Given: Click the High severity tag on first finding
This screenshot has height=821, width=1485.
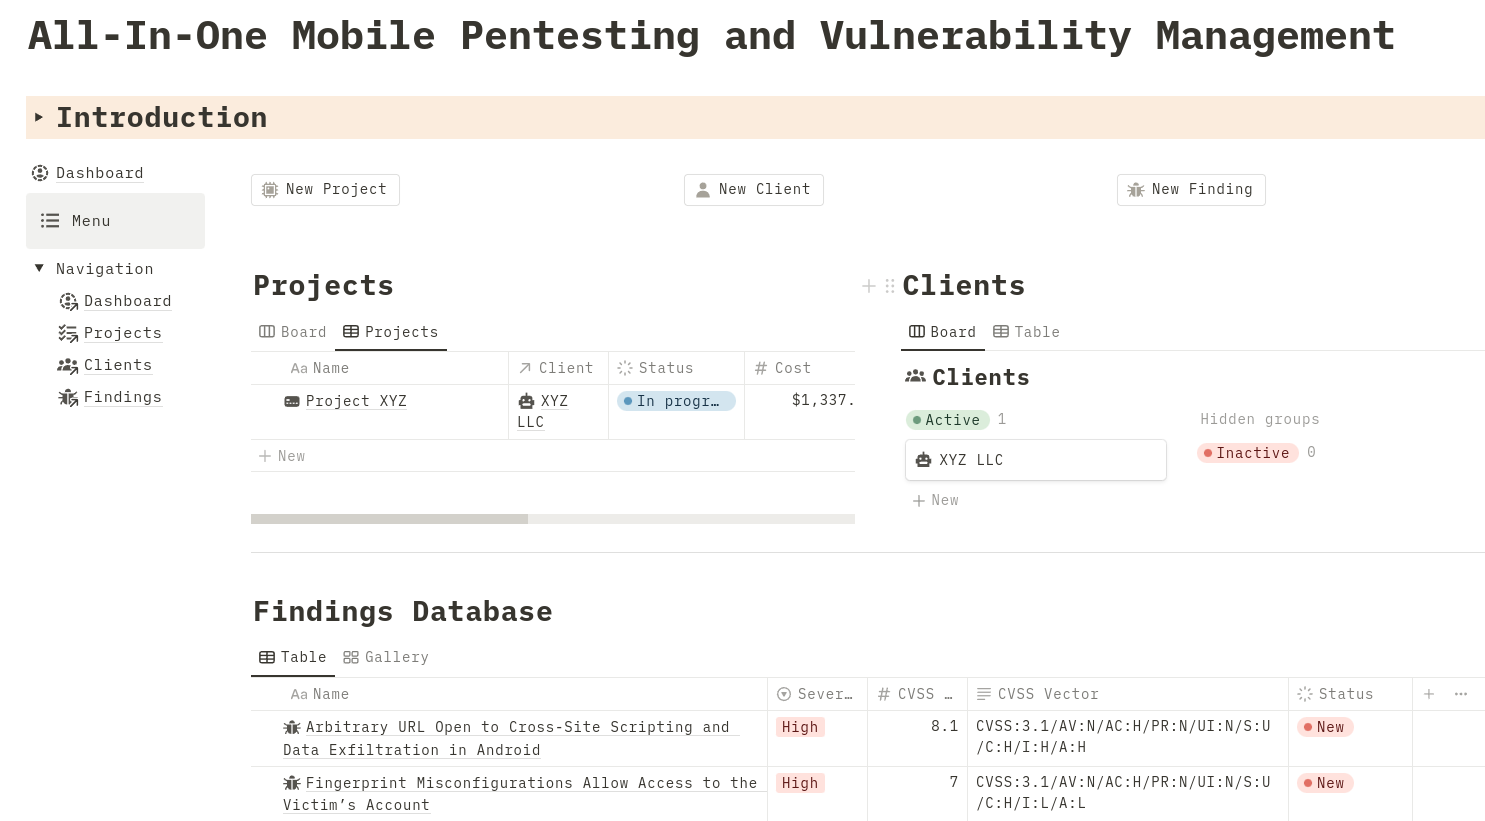Looking at the screenshot, I should [800, 727].
